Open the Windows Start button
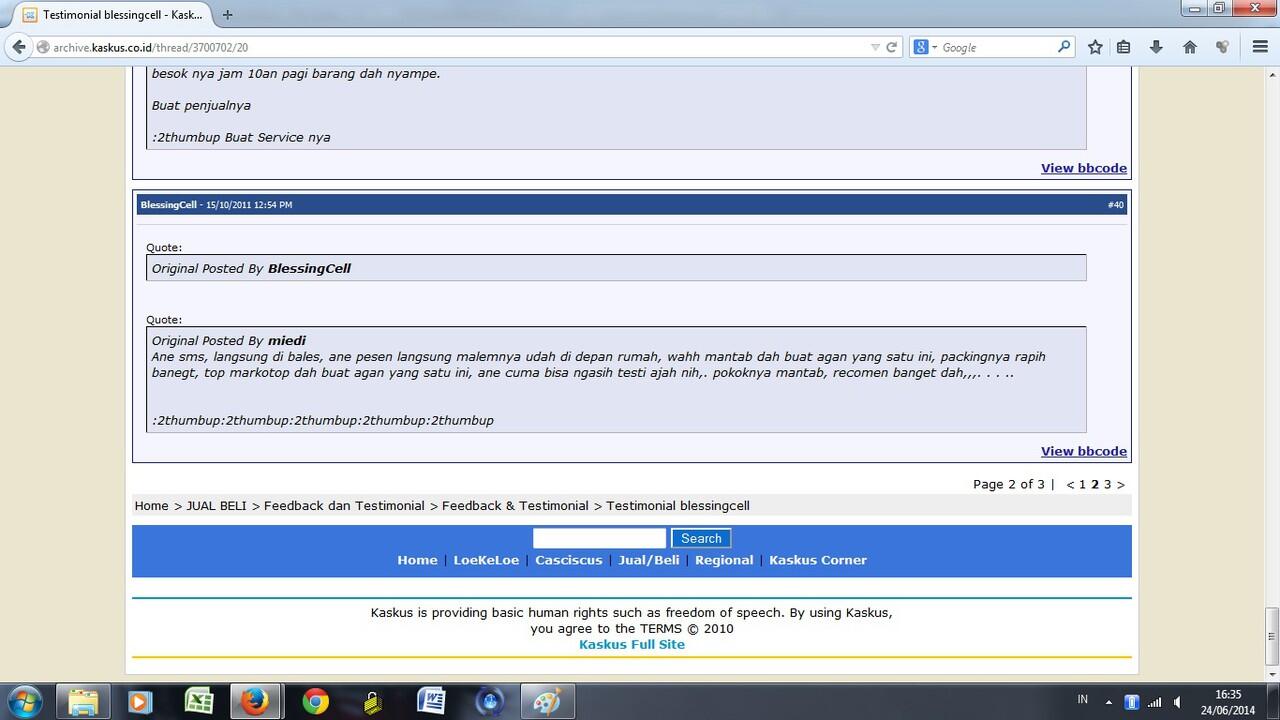1280x720 pixels. 24,702
